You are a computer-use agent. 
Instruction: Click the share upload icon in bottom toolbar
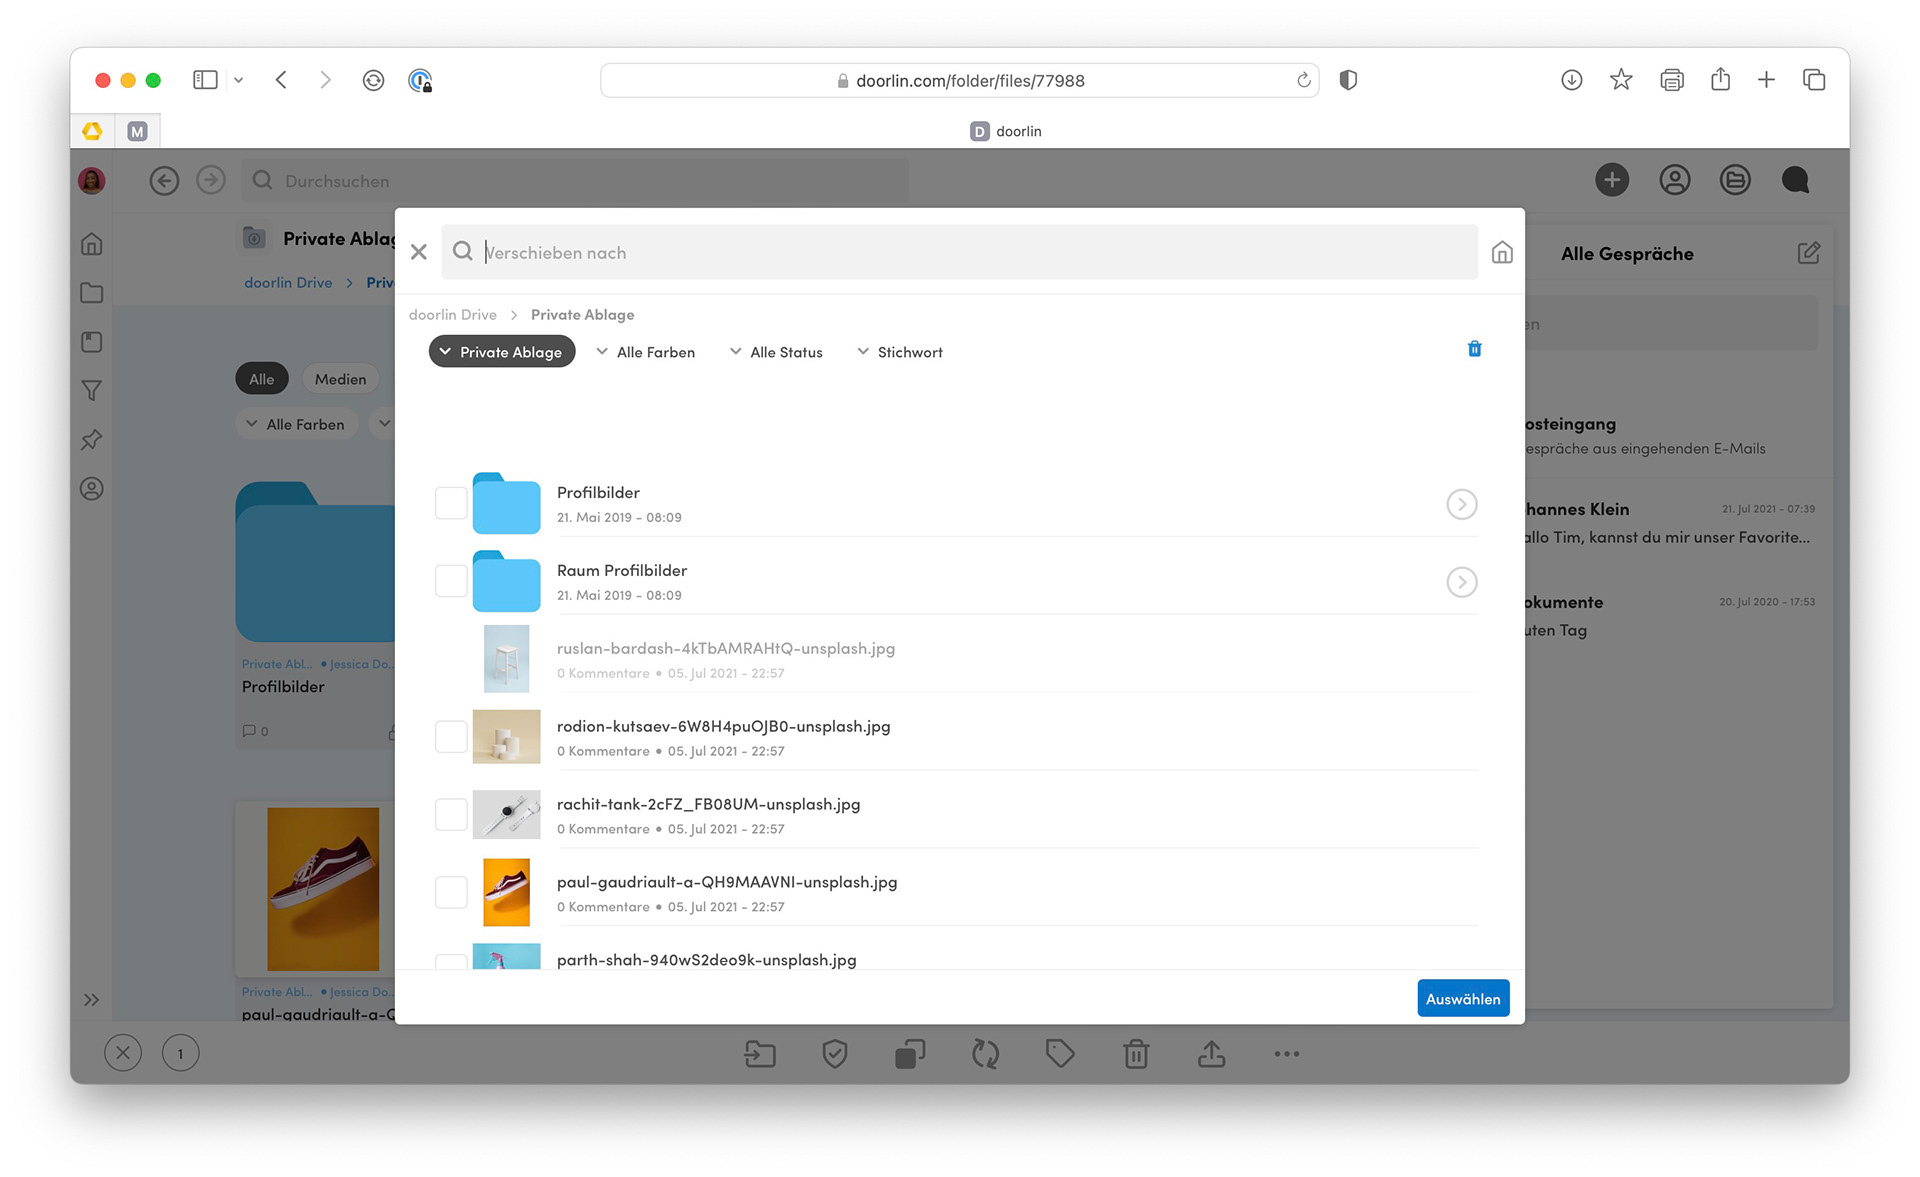(1211, 1053)
